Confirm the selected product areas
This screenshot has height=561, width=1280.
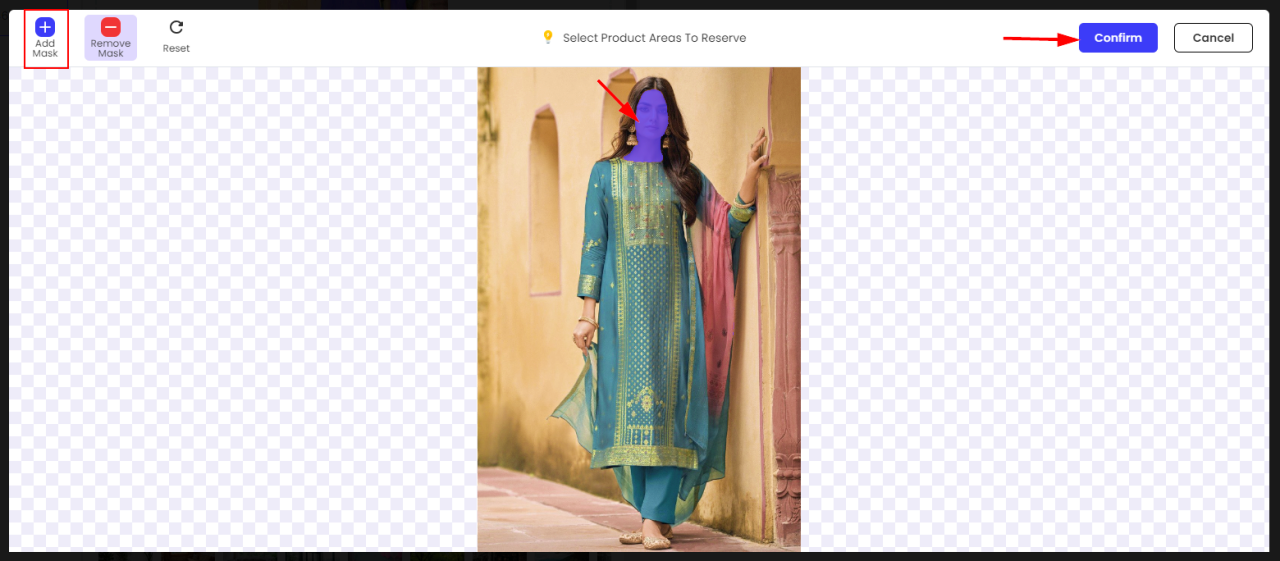tap(1118, 38)
